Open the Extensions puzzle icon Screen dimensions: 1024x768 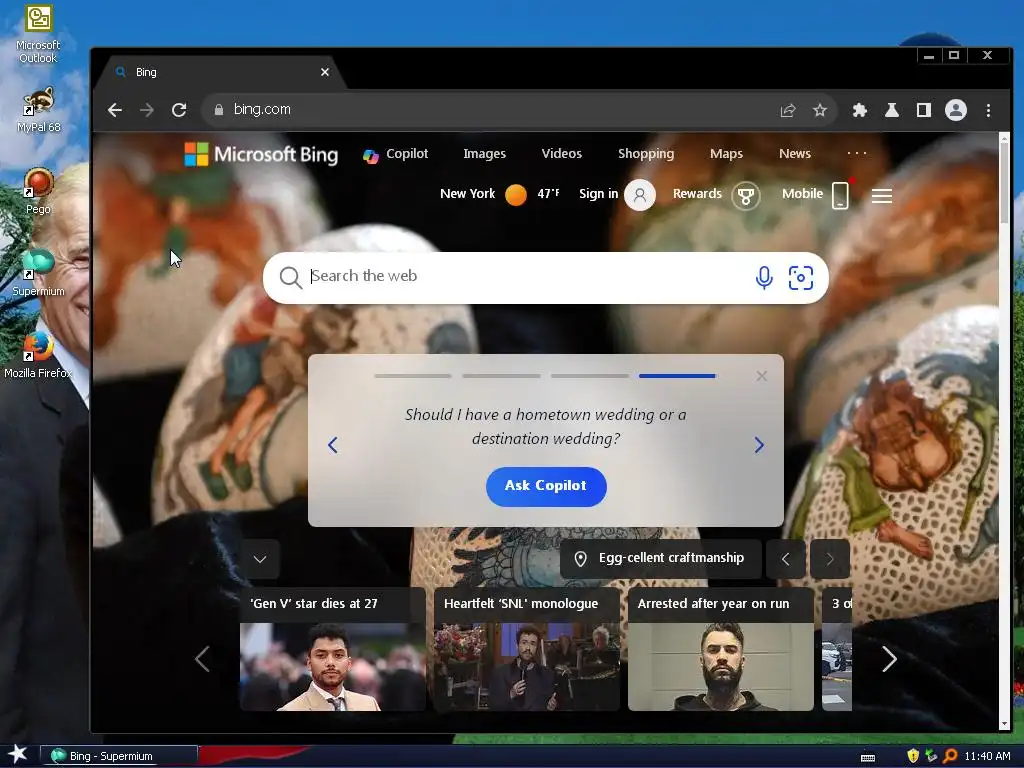point(860,110)
